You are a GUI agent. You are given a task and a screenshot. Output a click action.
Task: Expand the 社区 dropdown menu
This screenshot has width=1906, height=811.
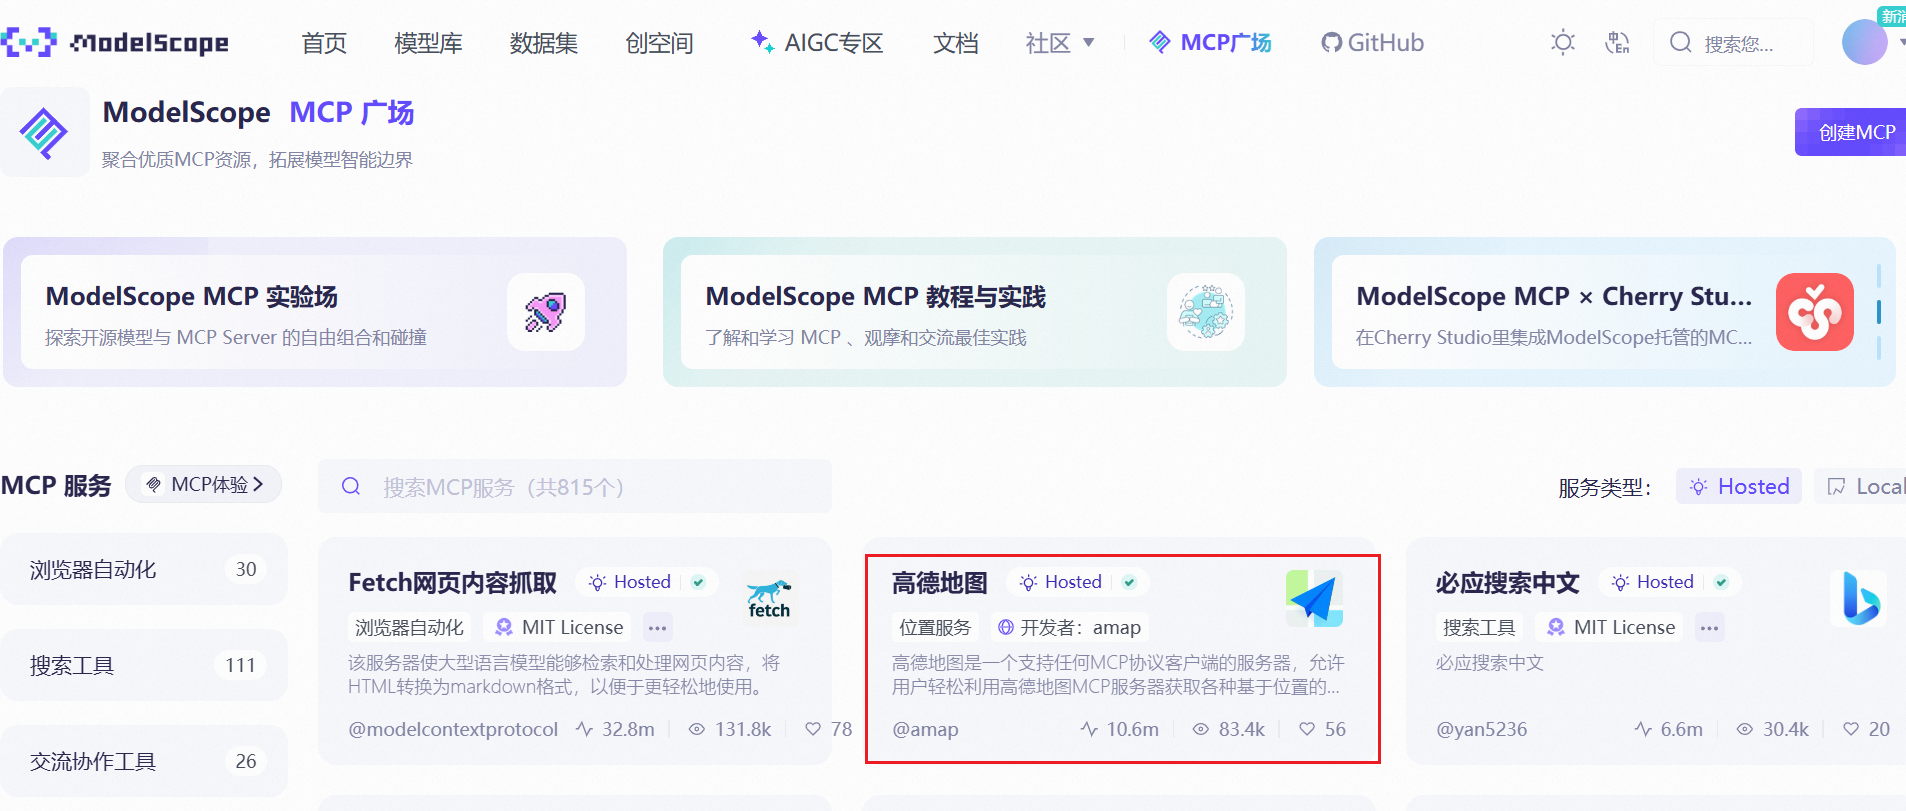(1059, 43)
